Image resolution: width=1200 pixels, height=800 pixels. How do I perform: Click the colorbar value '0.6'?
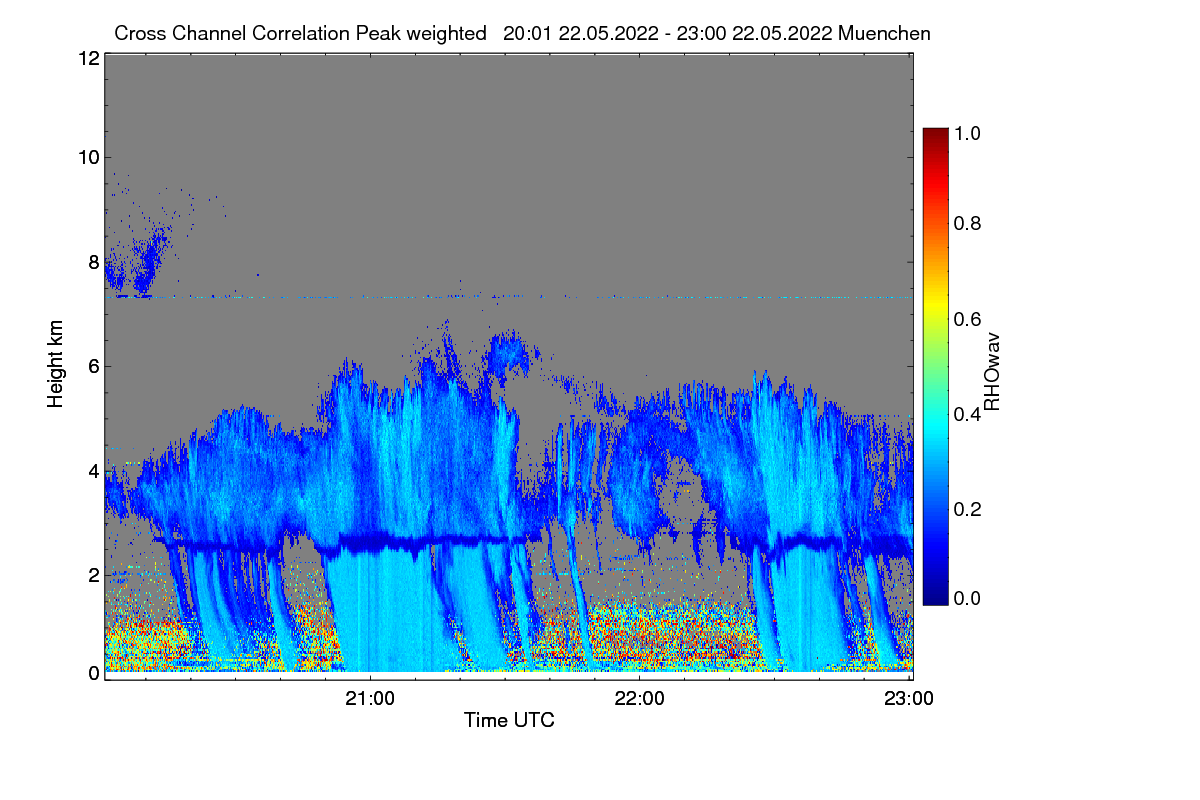968,319
